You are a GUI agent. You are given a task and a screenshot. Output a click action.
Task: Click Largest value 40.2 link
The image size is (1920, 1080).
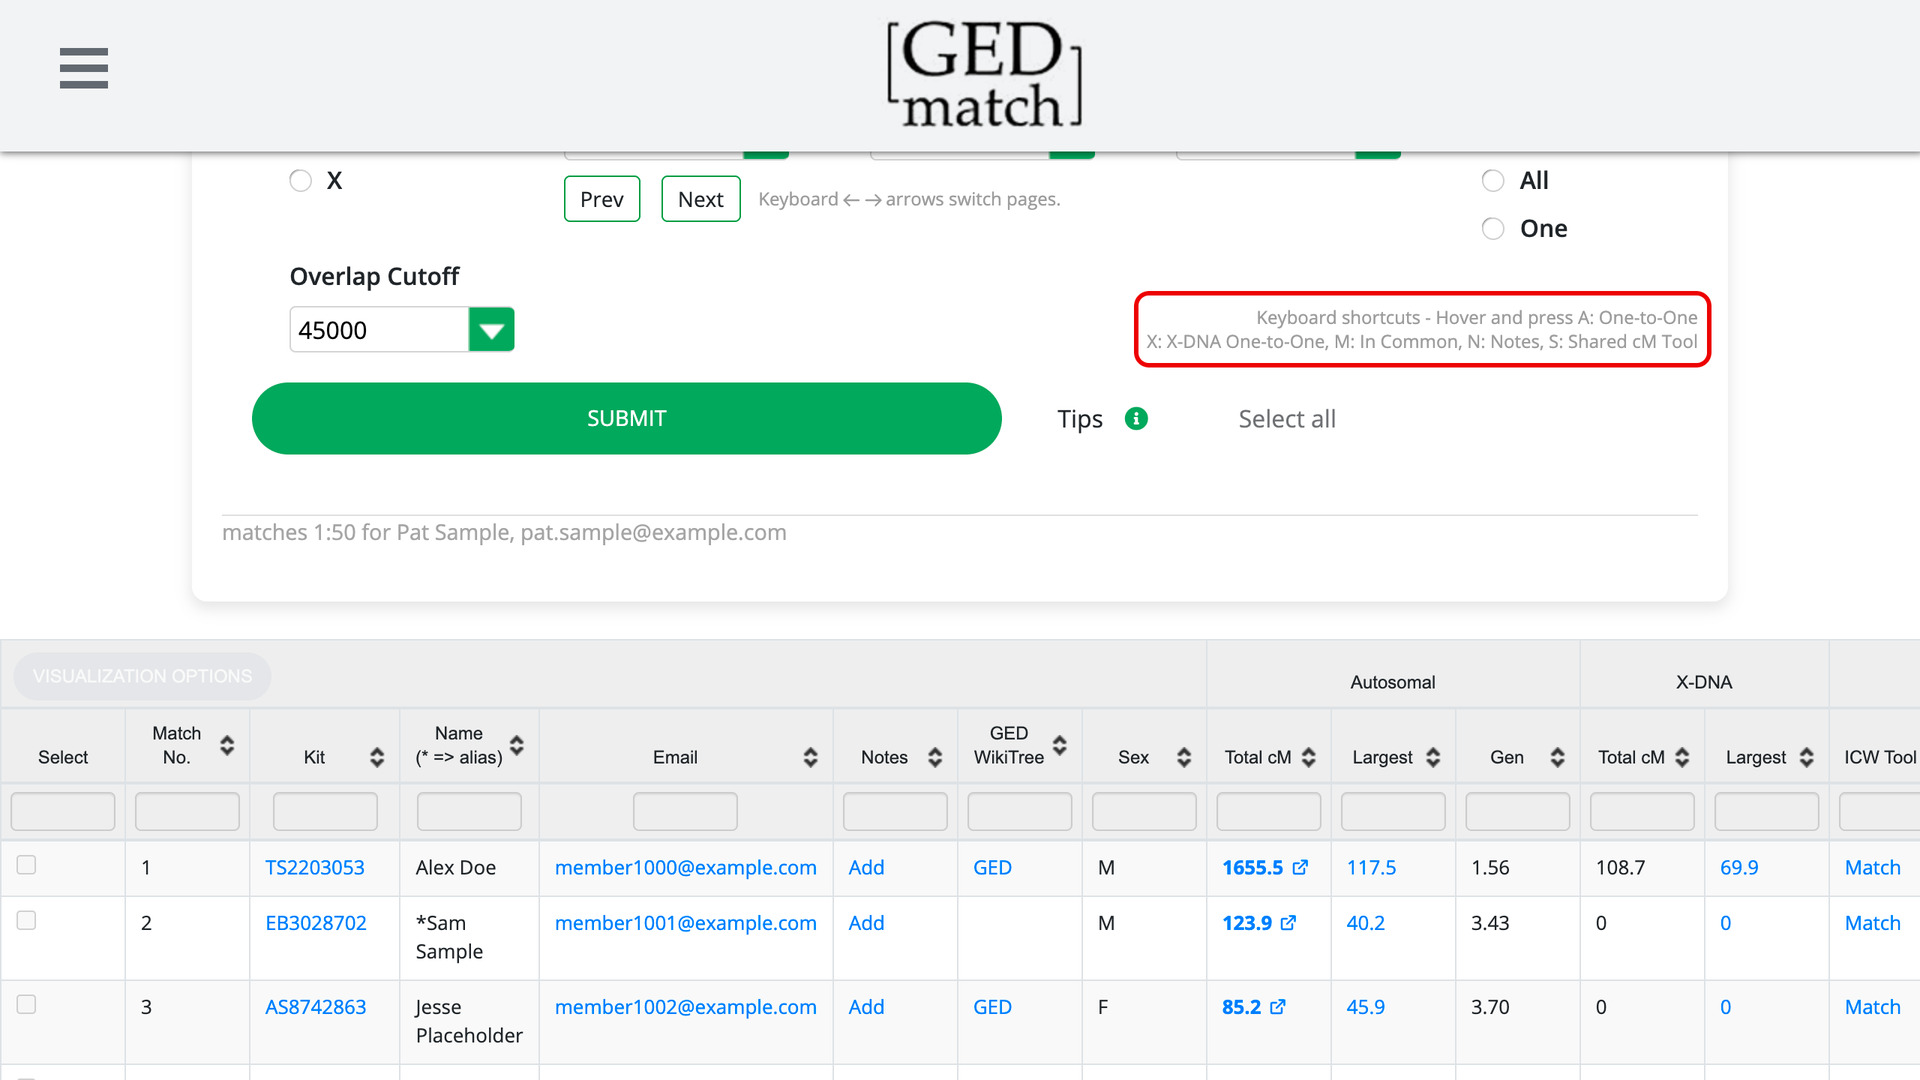point(1365,923)
